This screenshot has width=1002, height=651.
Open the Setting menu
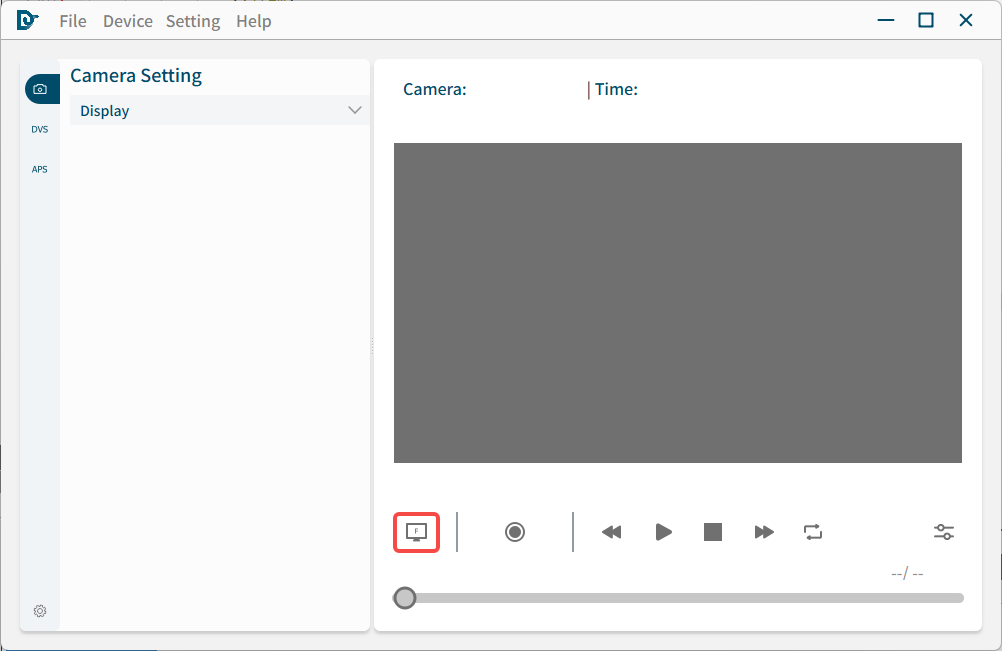193,21
